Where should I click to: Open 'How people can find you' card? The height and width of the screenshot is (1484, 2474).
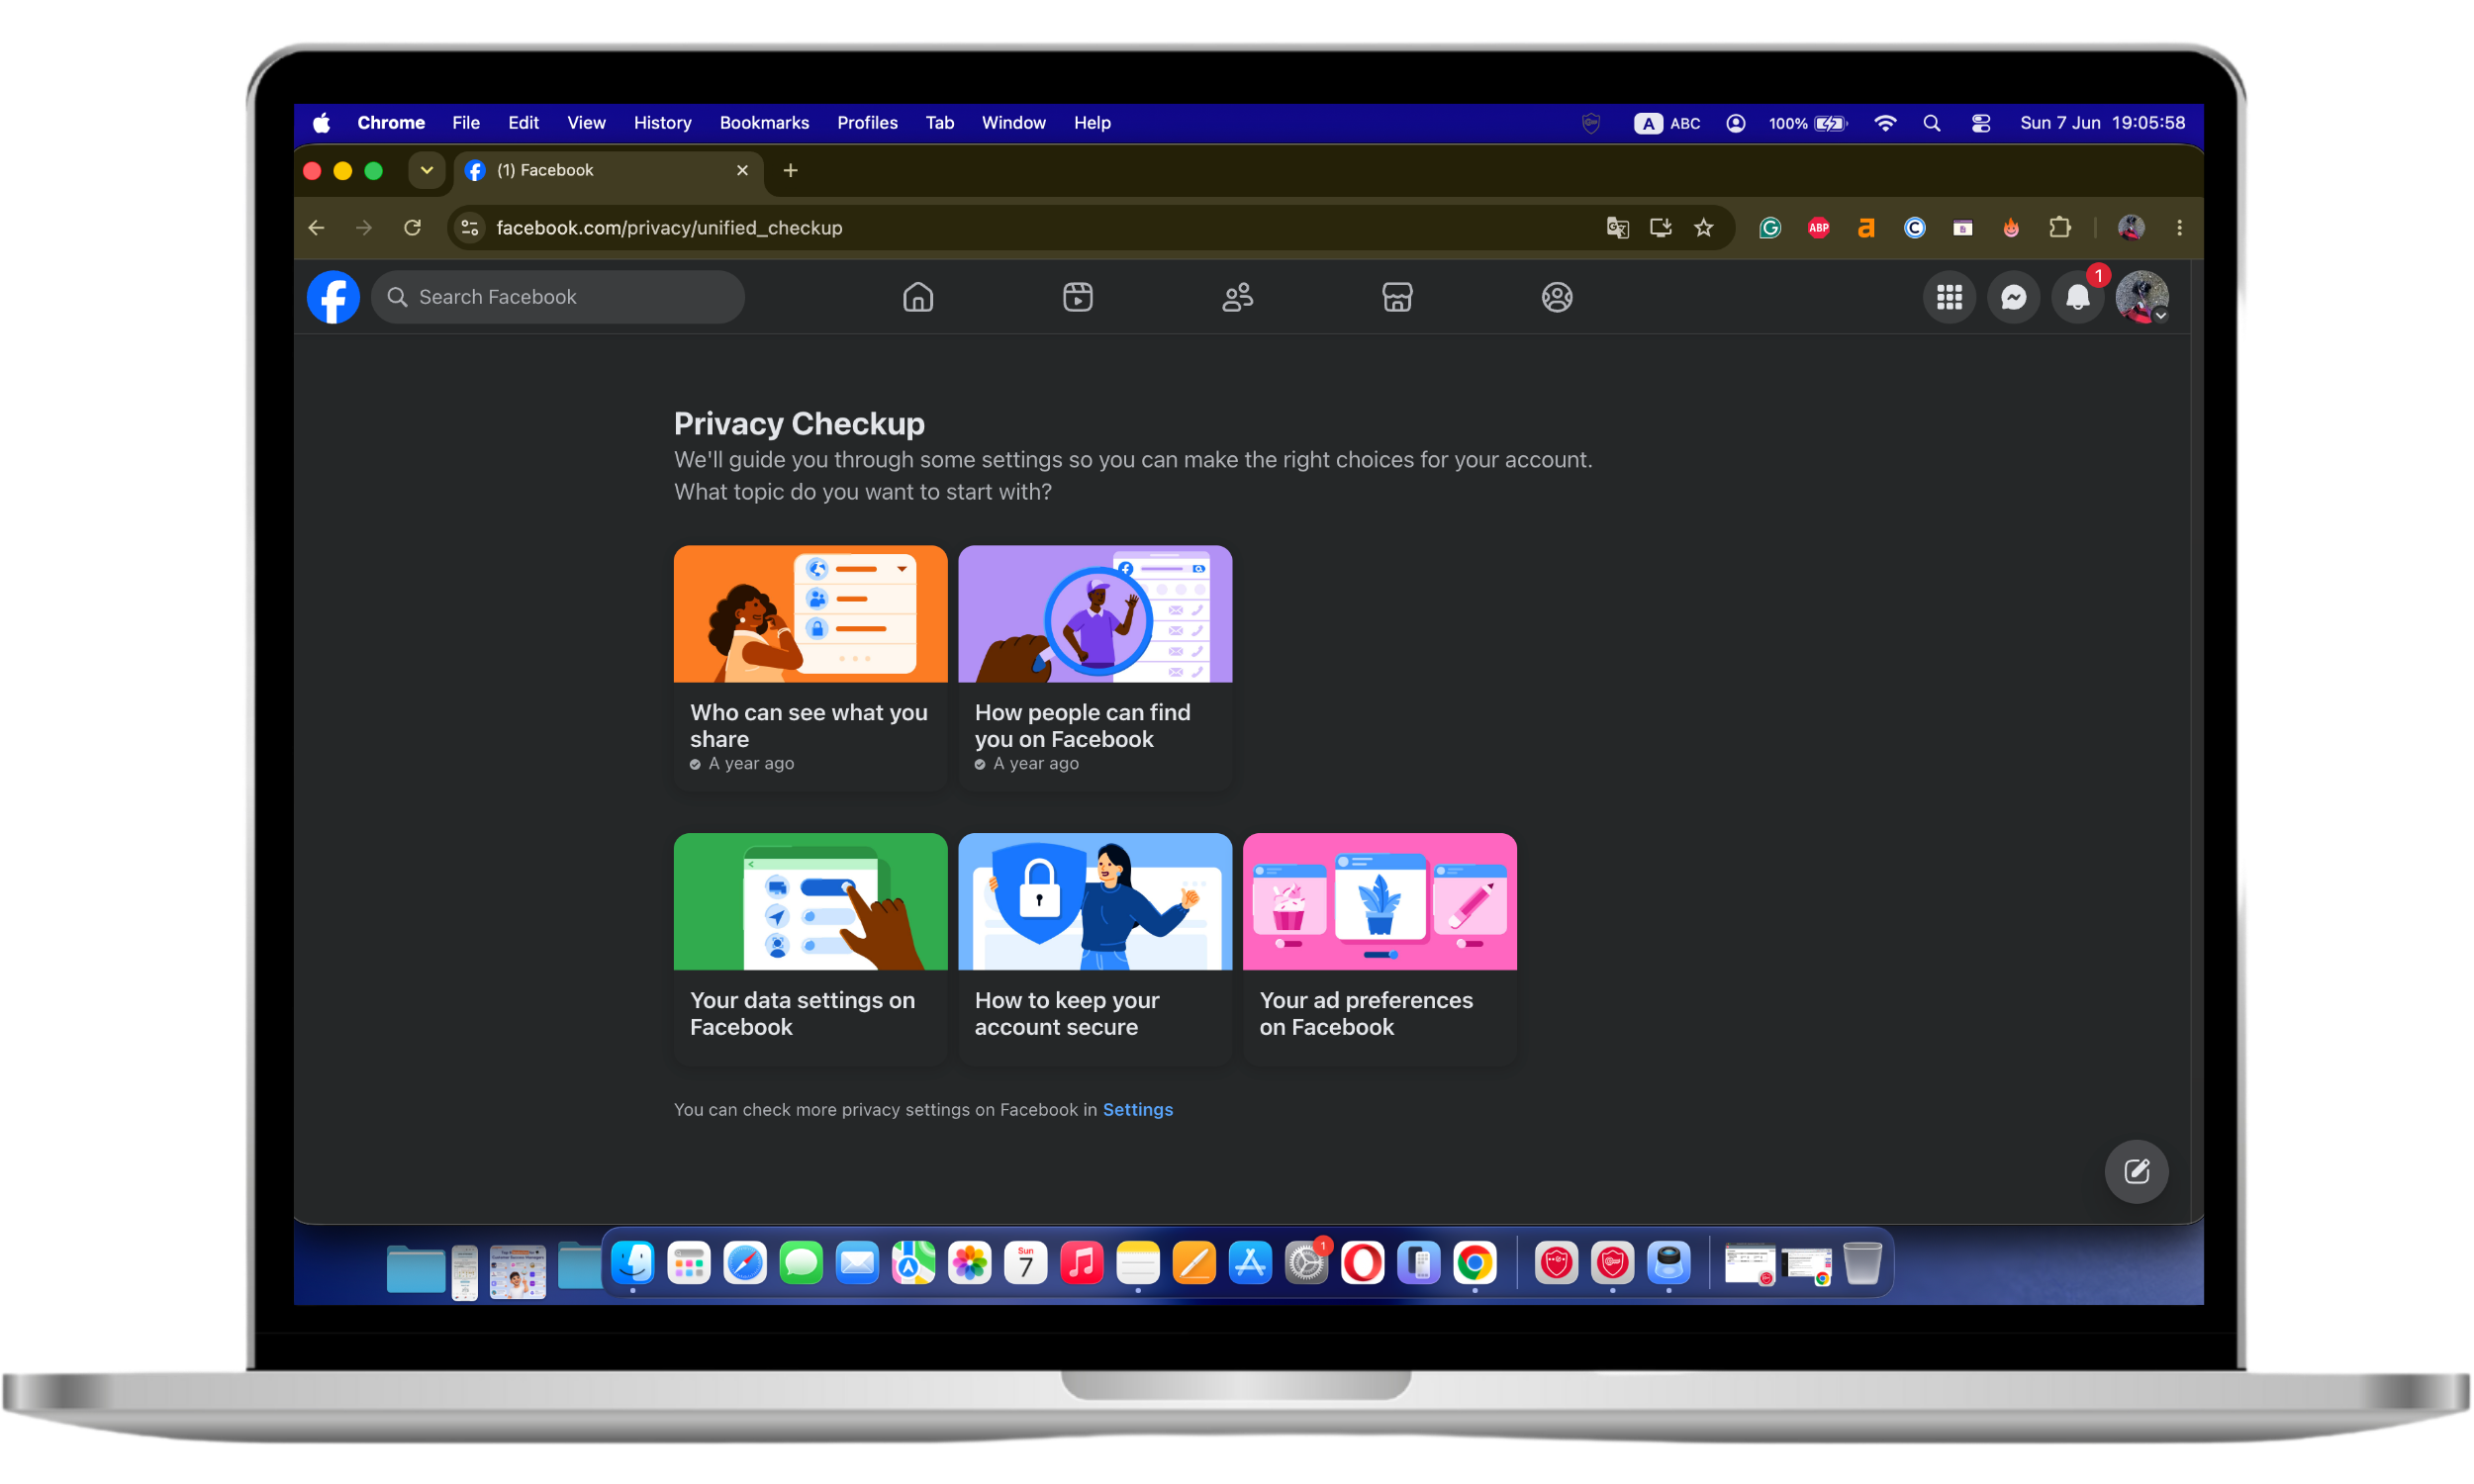coord(1095,667)
